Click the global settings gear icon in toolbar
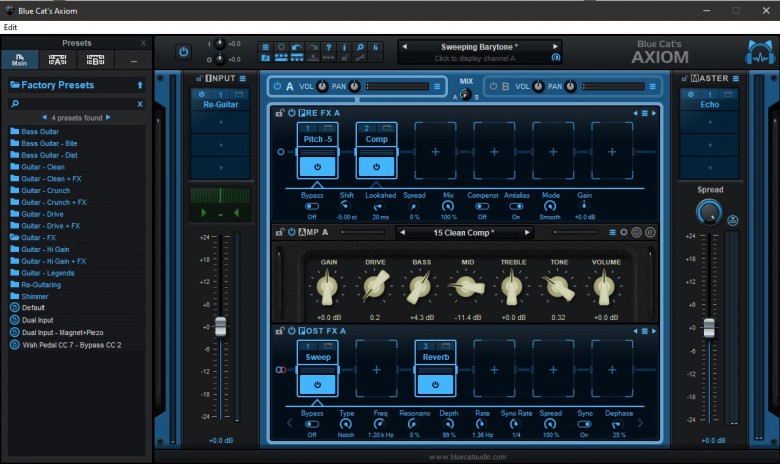Viewport: 780px width, 464px height. pyautogui.click(x=281, y=47)
